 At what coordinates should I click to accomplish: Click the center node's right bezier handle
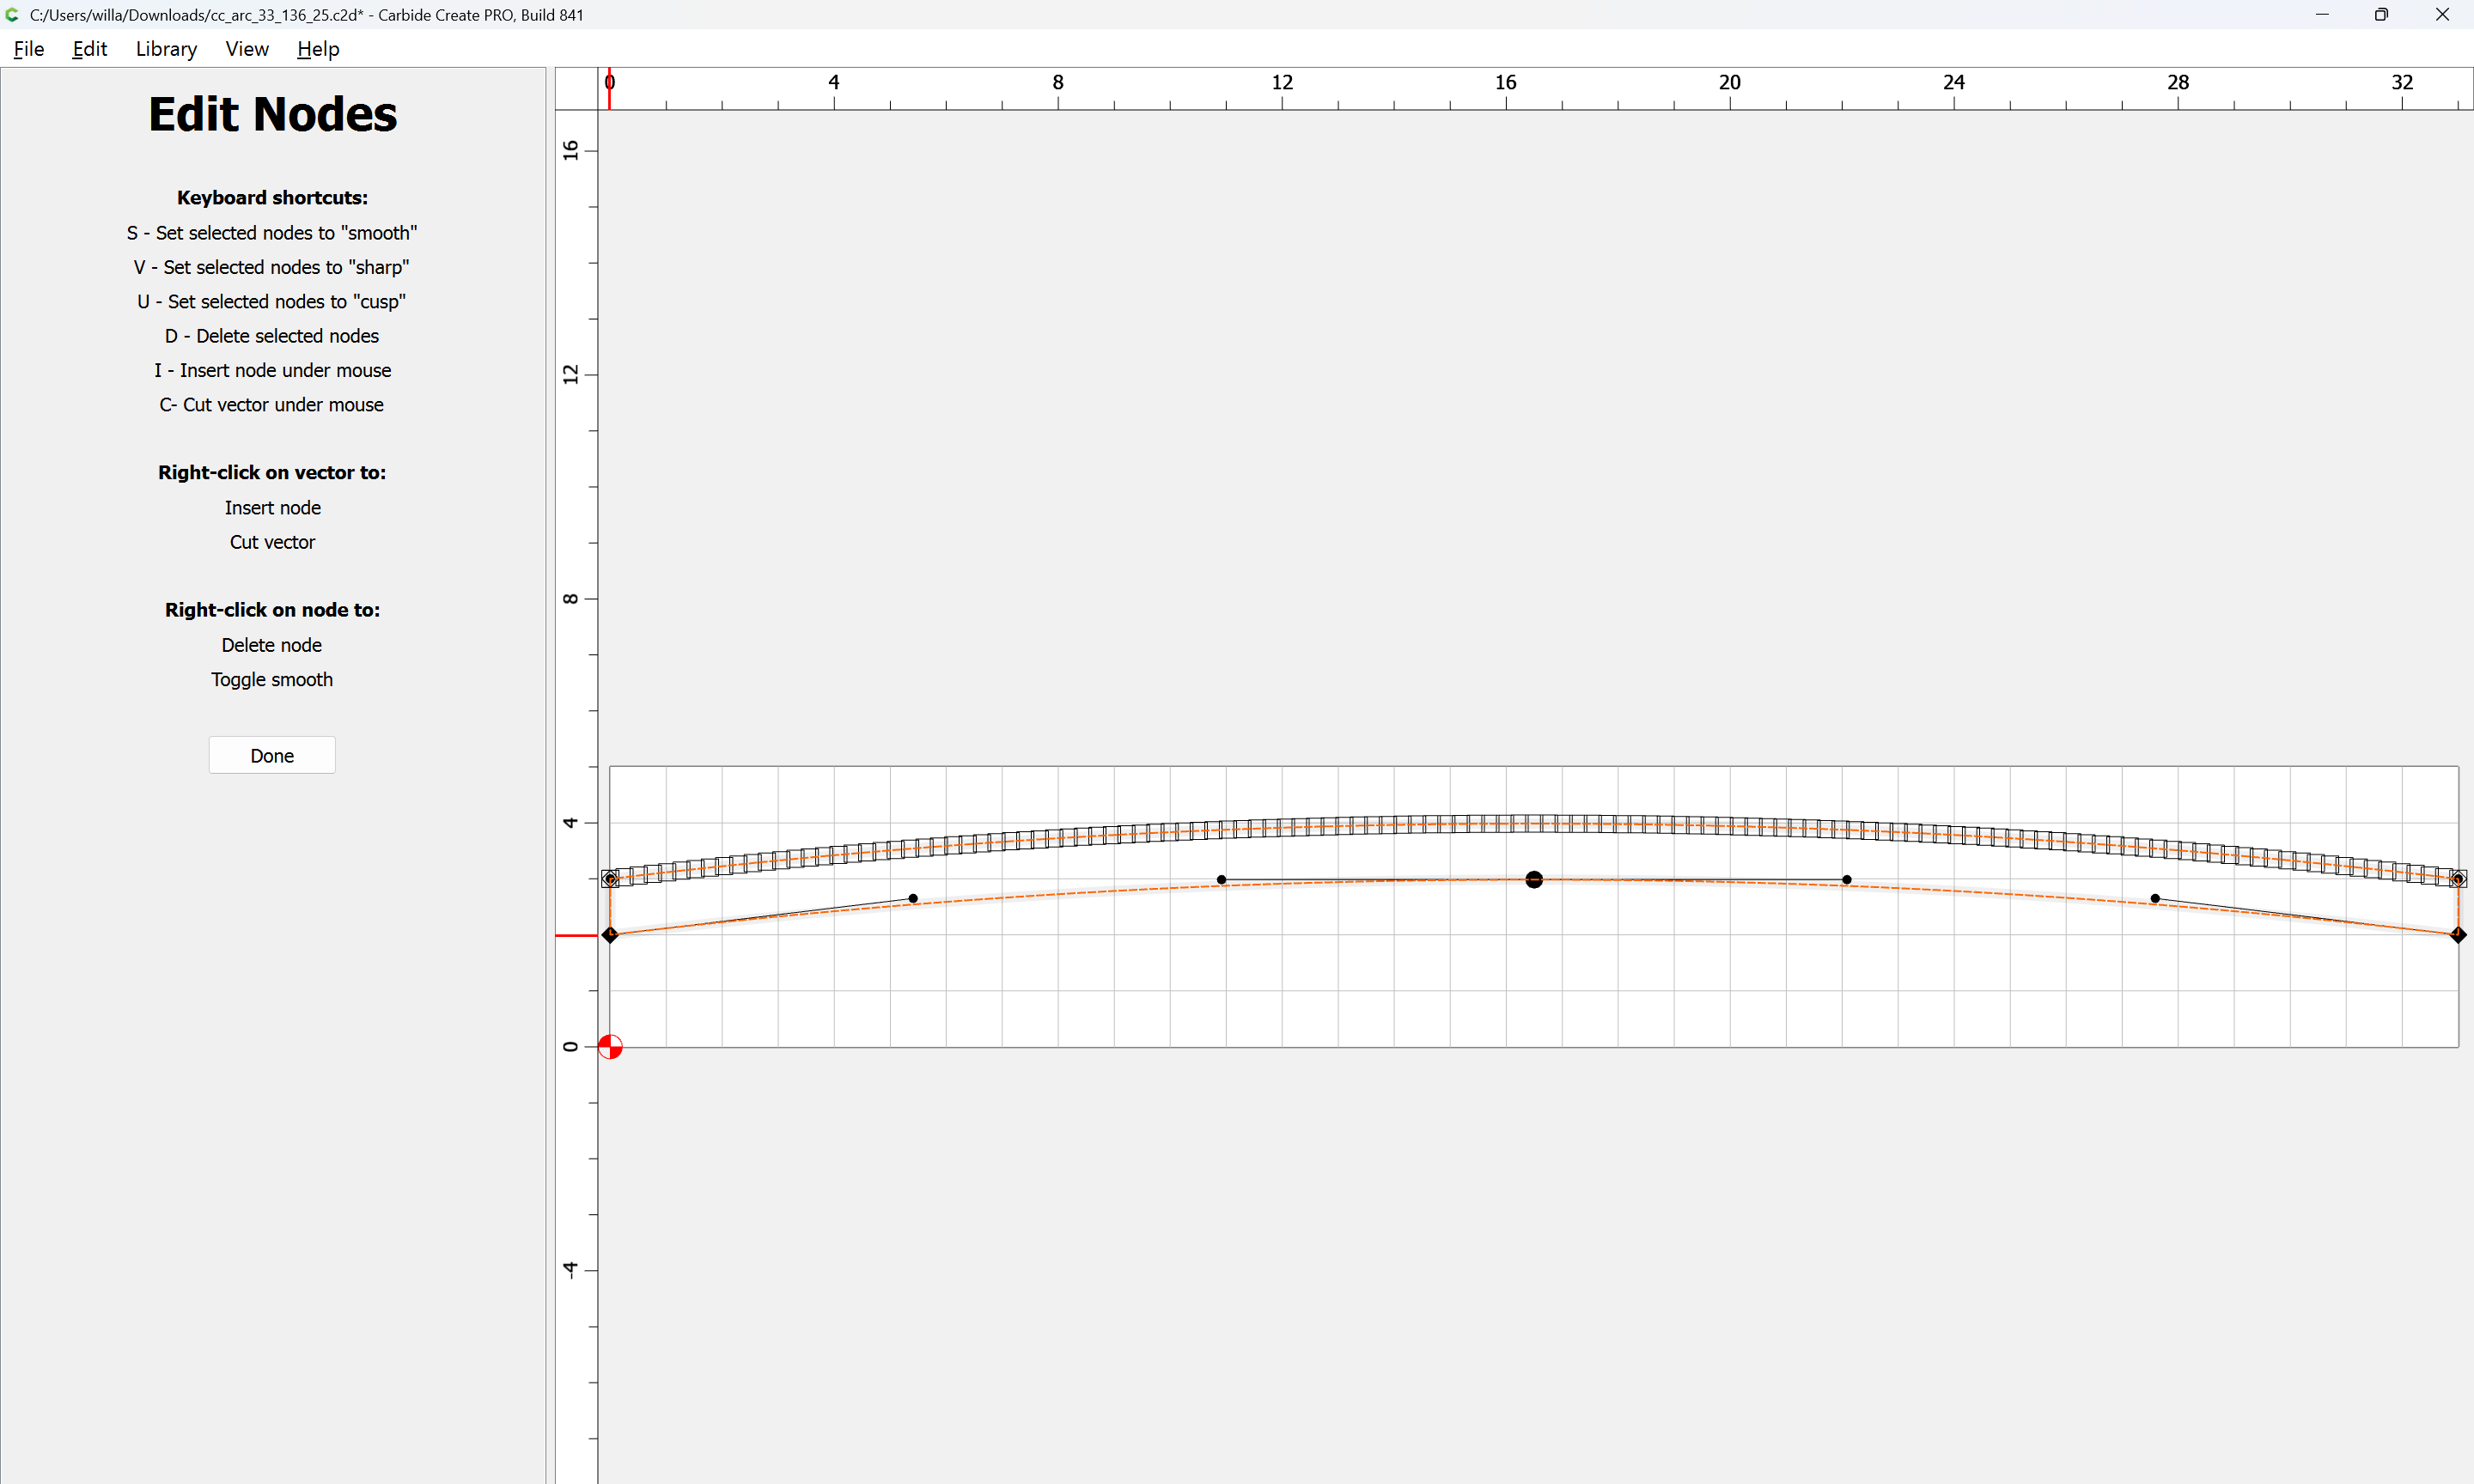click(1847, 880)
